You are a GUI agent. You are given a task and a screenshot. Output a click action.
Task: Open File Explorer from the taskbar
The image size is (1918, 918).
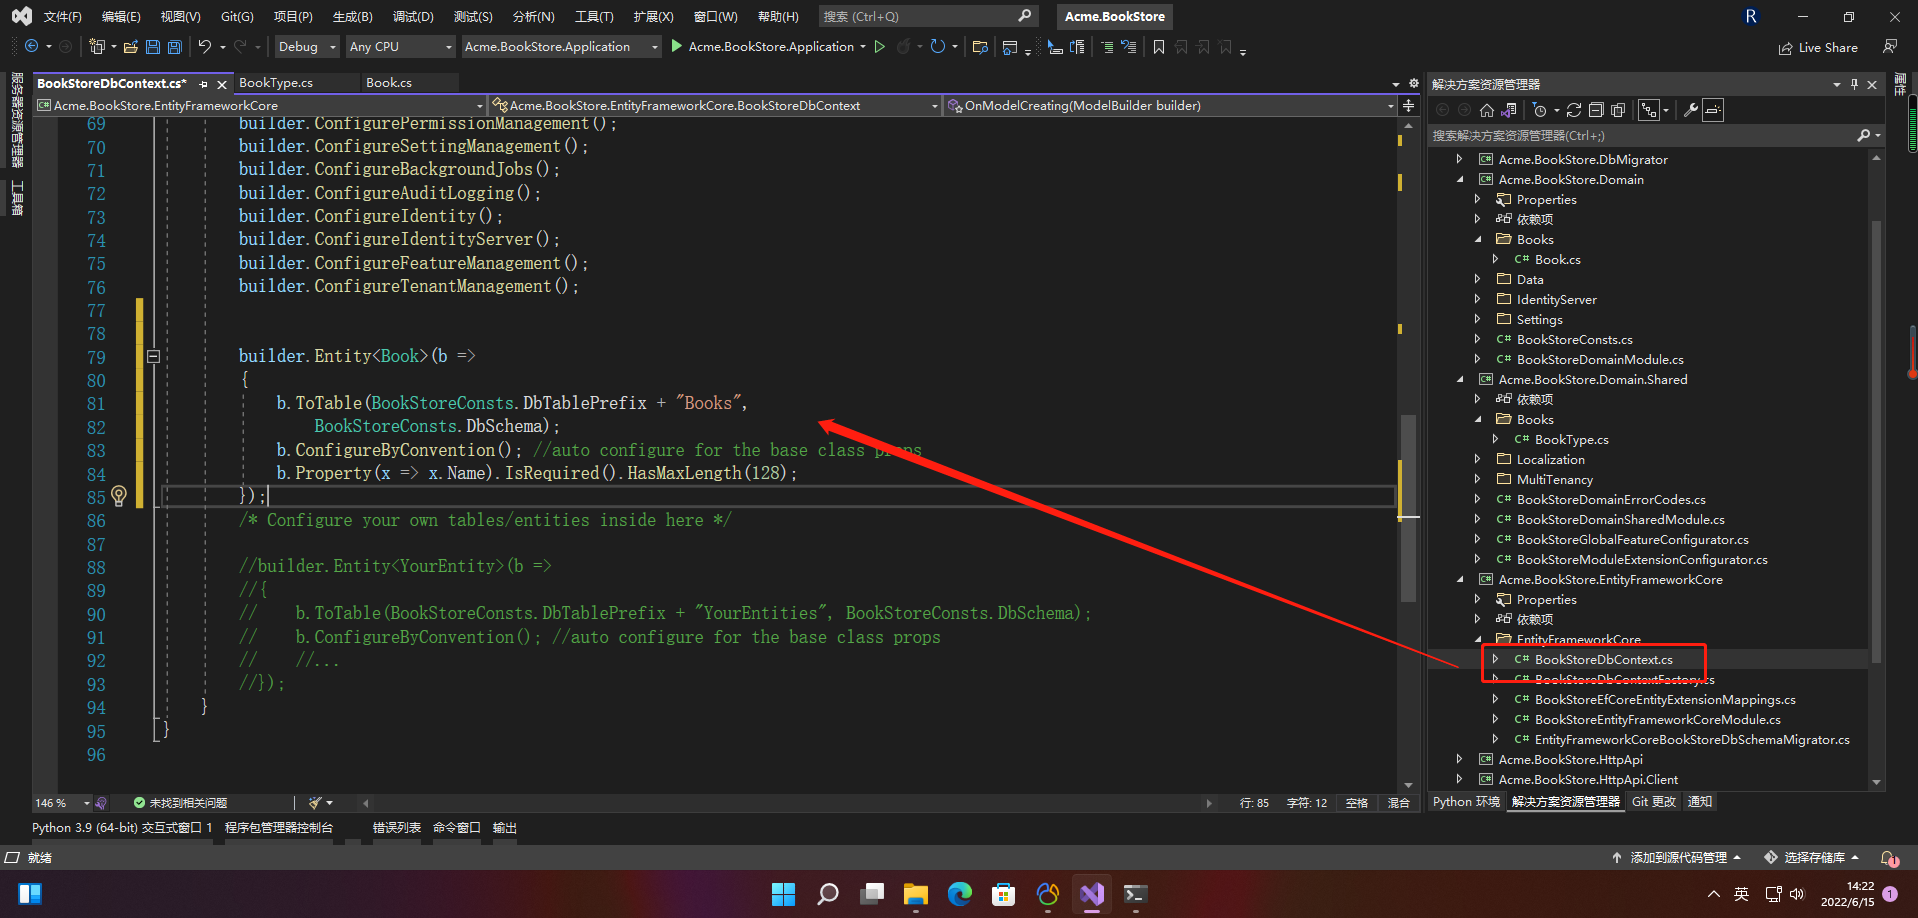coord(915,894)
